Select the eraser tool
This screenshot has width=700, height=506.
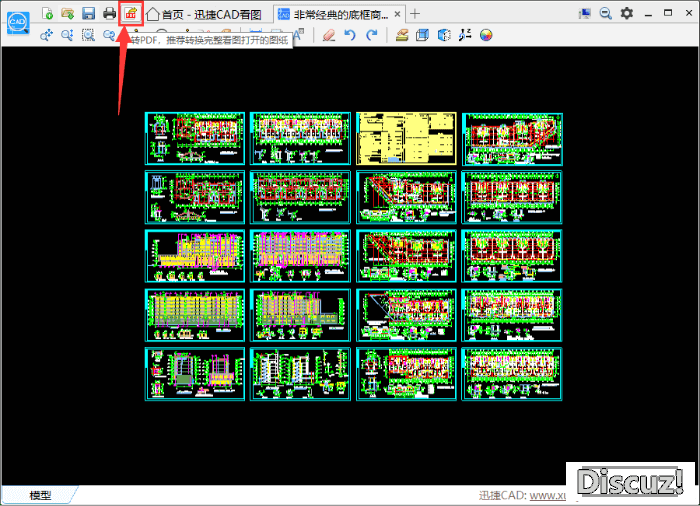coord(329,35)
